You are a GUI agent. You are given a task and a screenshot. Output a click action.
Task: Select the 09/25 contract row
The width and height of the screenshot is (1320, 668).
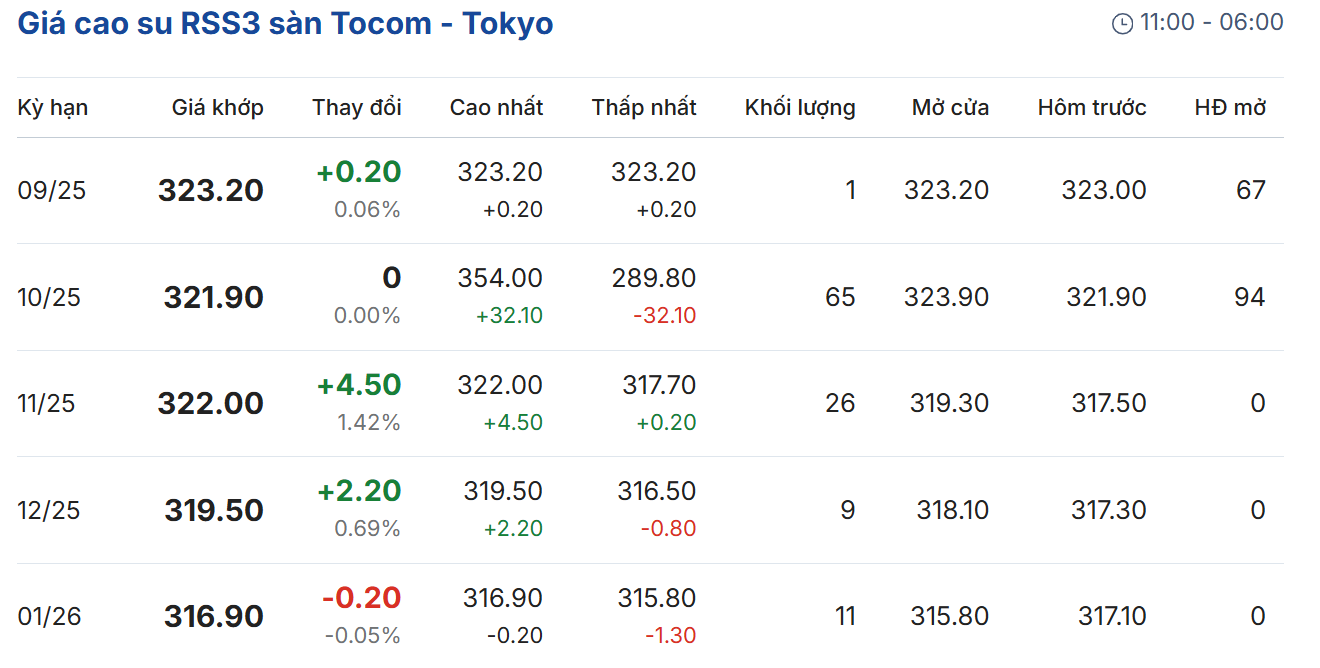pyautogui.click(x=52, y=191)
